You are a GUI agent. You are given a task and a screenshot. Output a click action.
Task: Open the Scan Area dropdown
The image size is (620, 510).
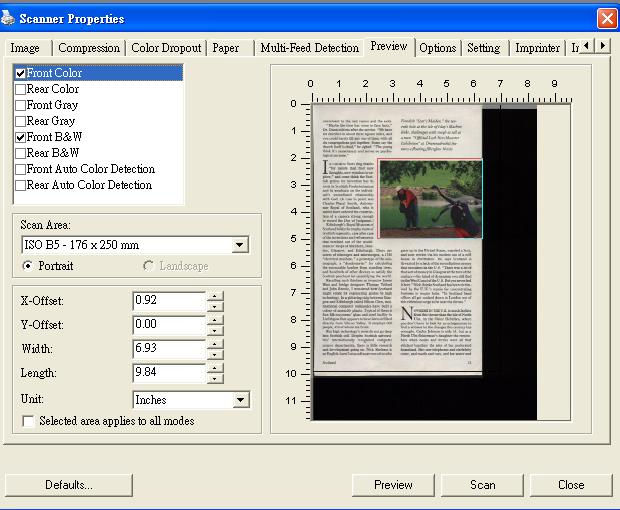[x=240, y=245]
